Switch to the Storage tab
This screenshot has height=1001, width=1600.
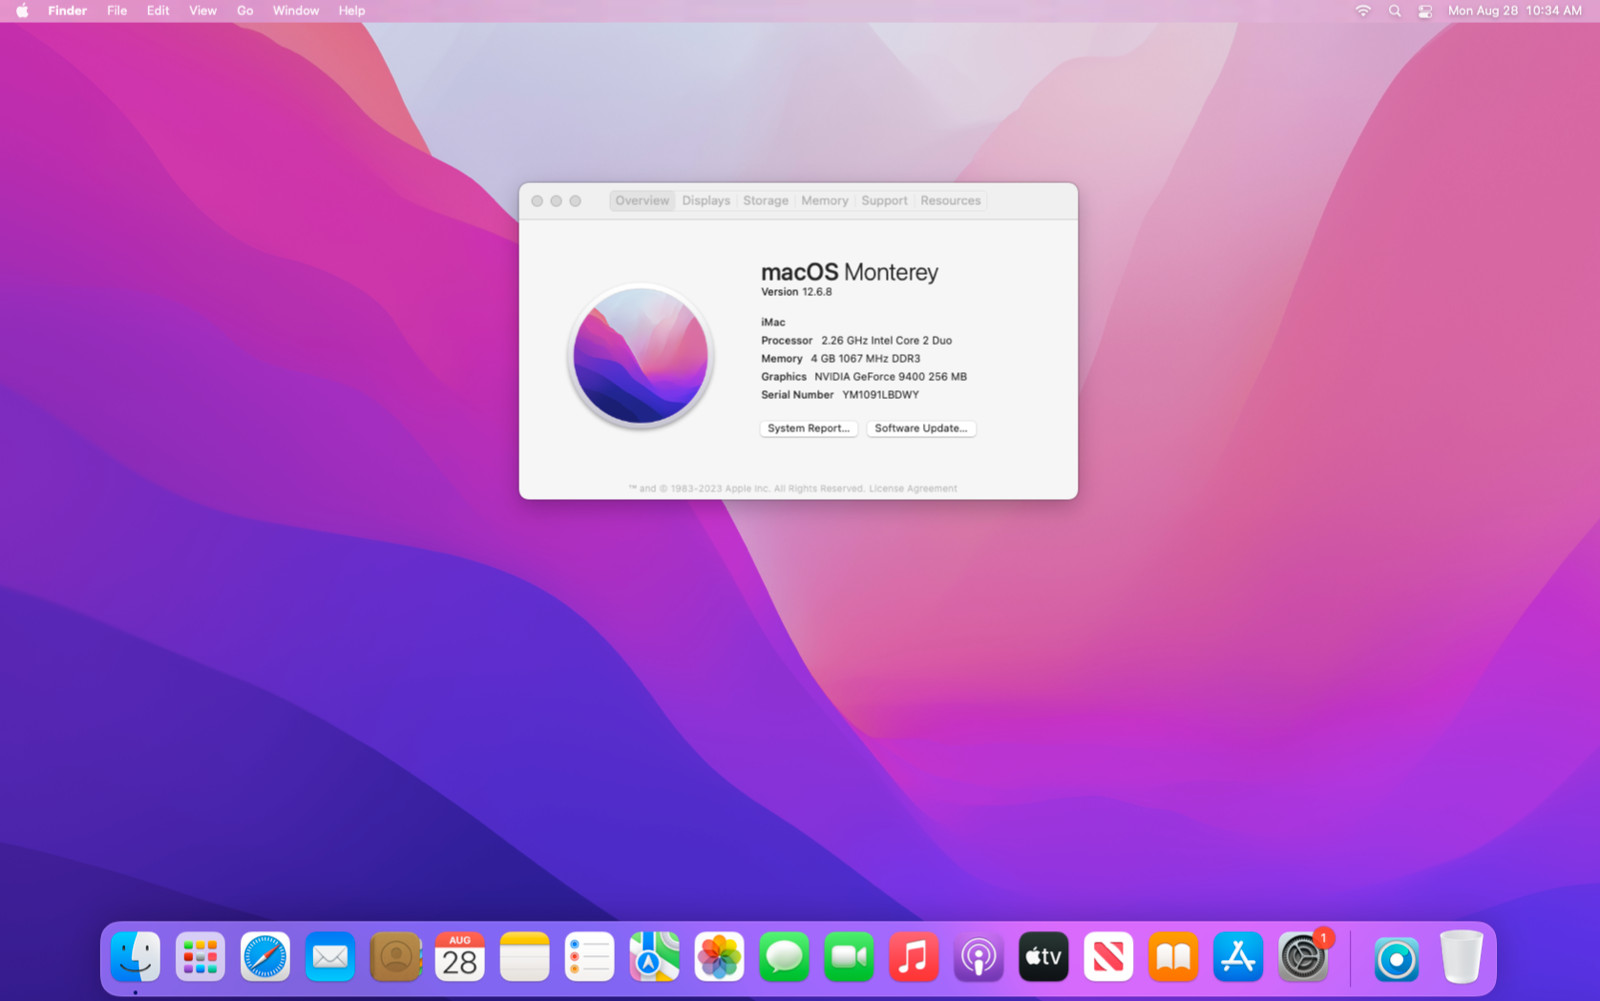765,201
